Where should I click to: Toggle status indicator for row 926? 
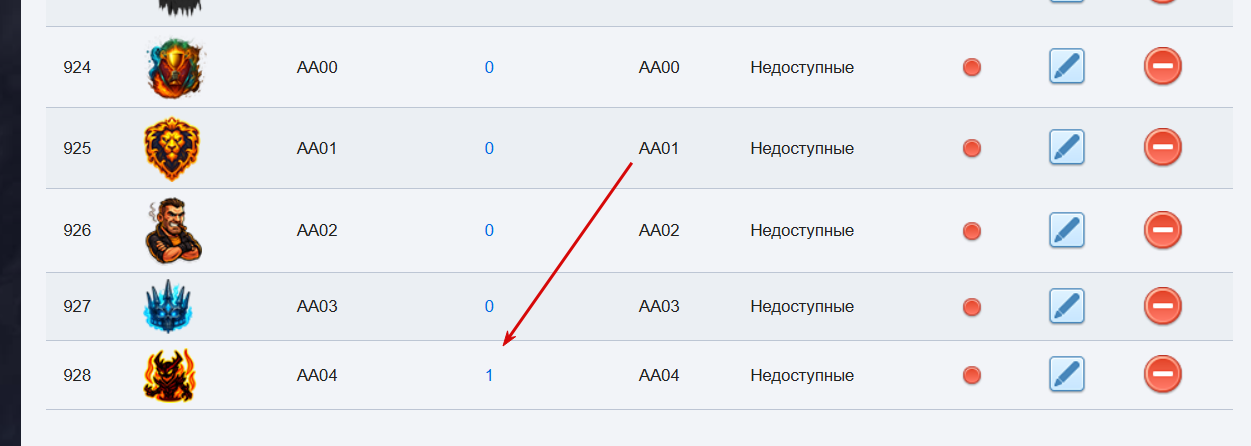tap(971, 231)
